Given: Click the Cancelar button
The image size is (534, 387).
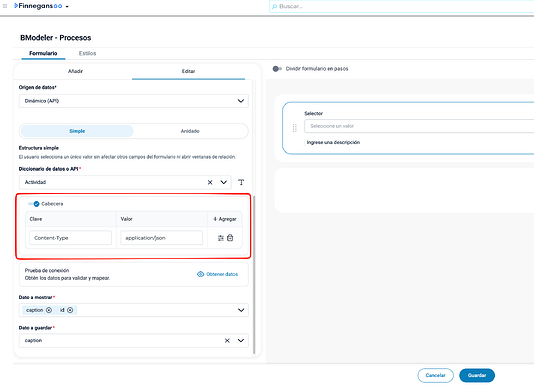Looking at the screenshot, I should tap(436, 375).
